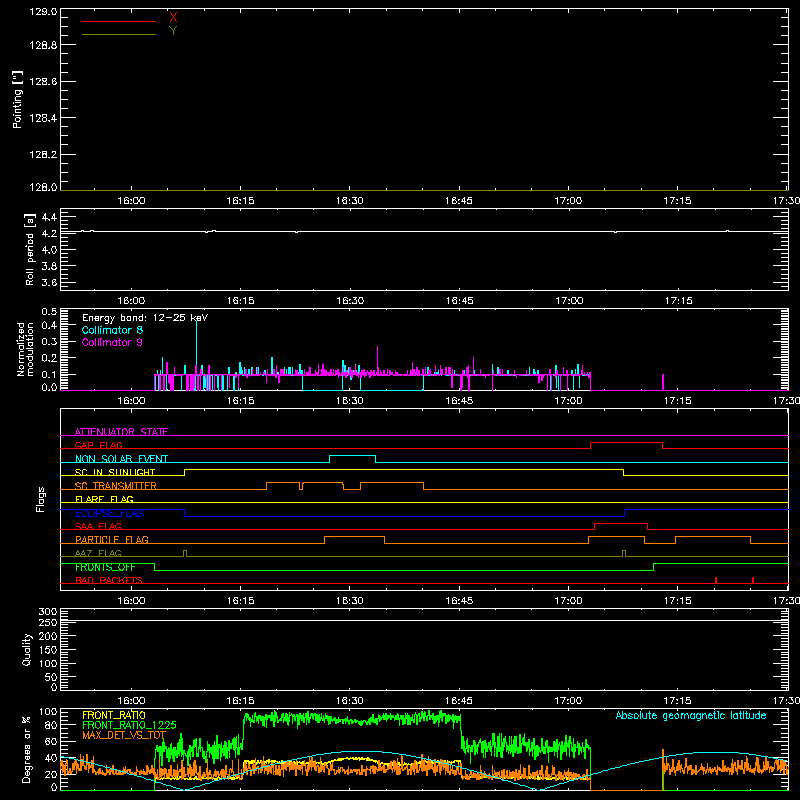The width and height of the screenshot is (800, 800).
Task: Click the raised red SAA_FLAG segment
Action: tap(621, 523)
